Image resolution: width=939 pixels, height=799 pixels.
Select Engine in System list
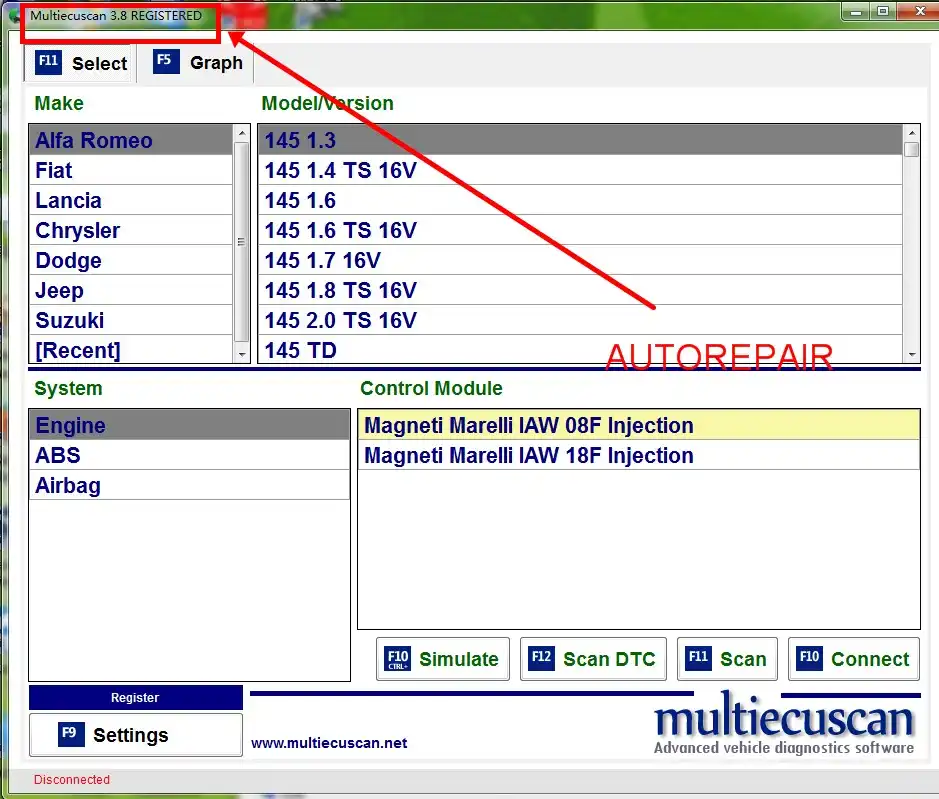tap(189, 425)
